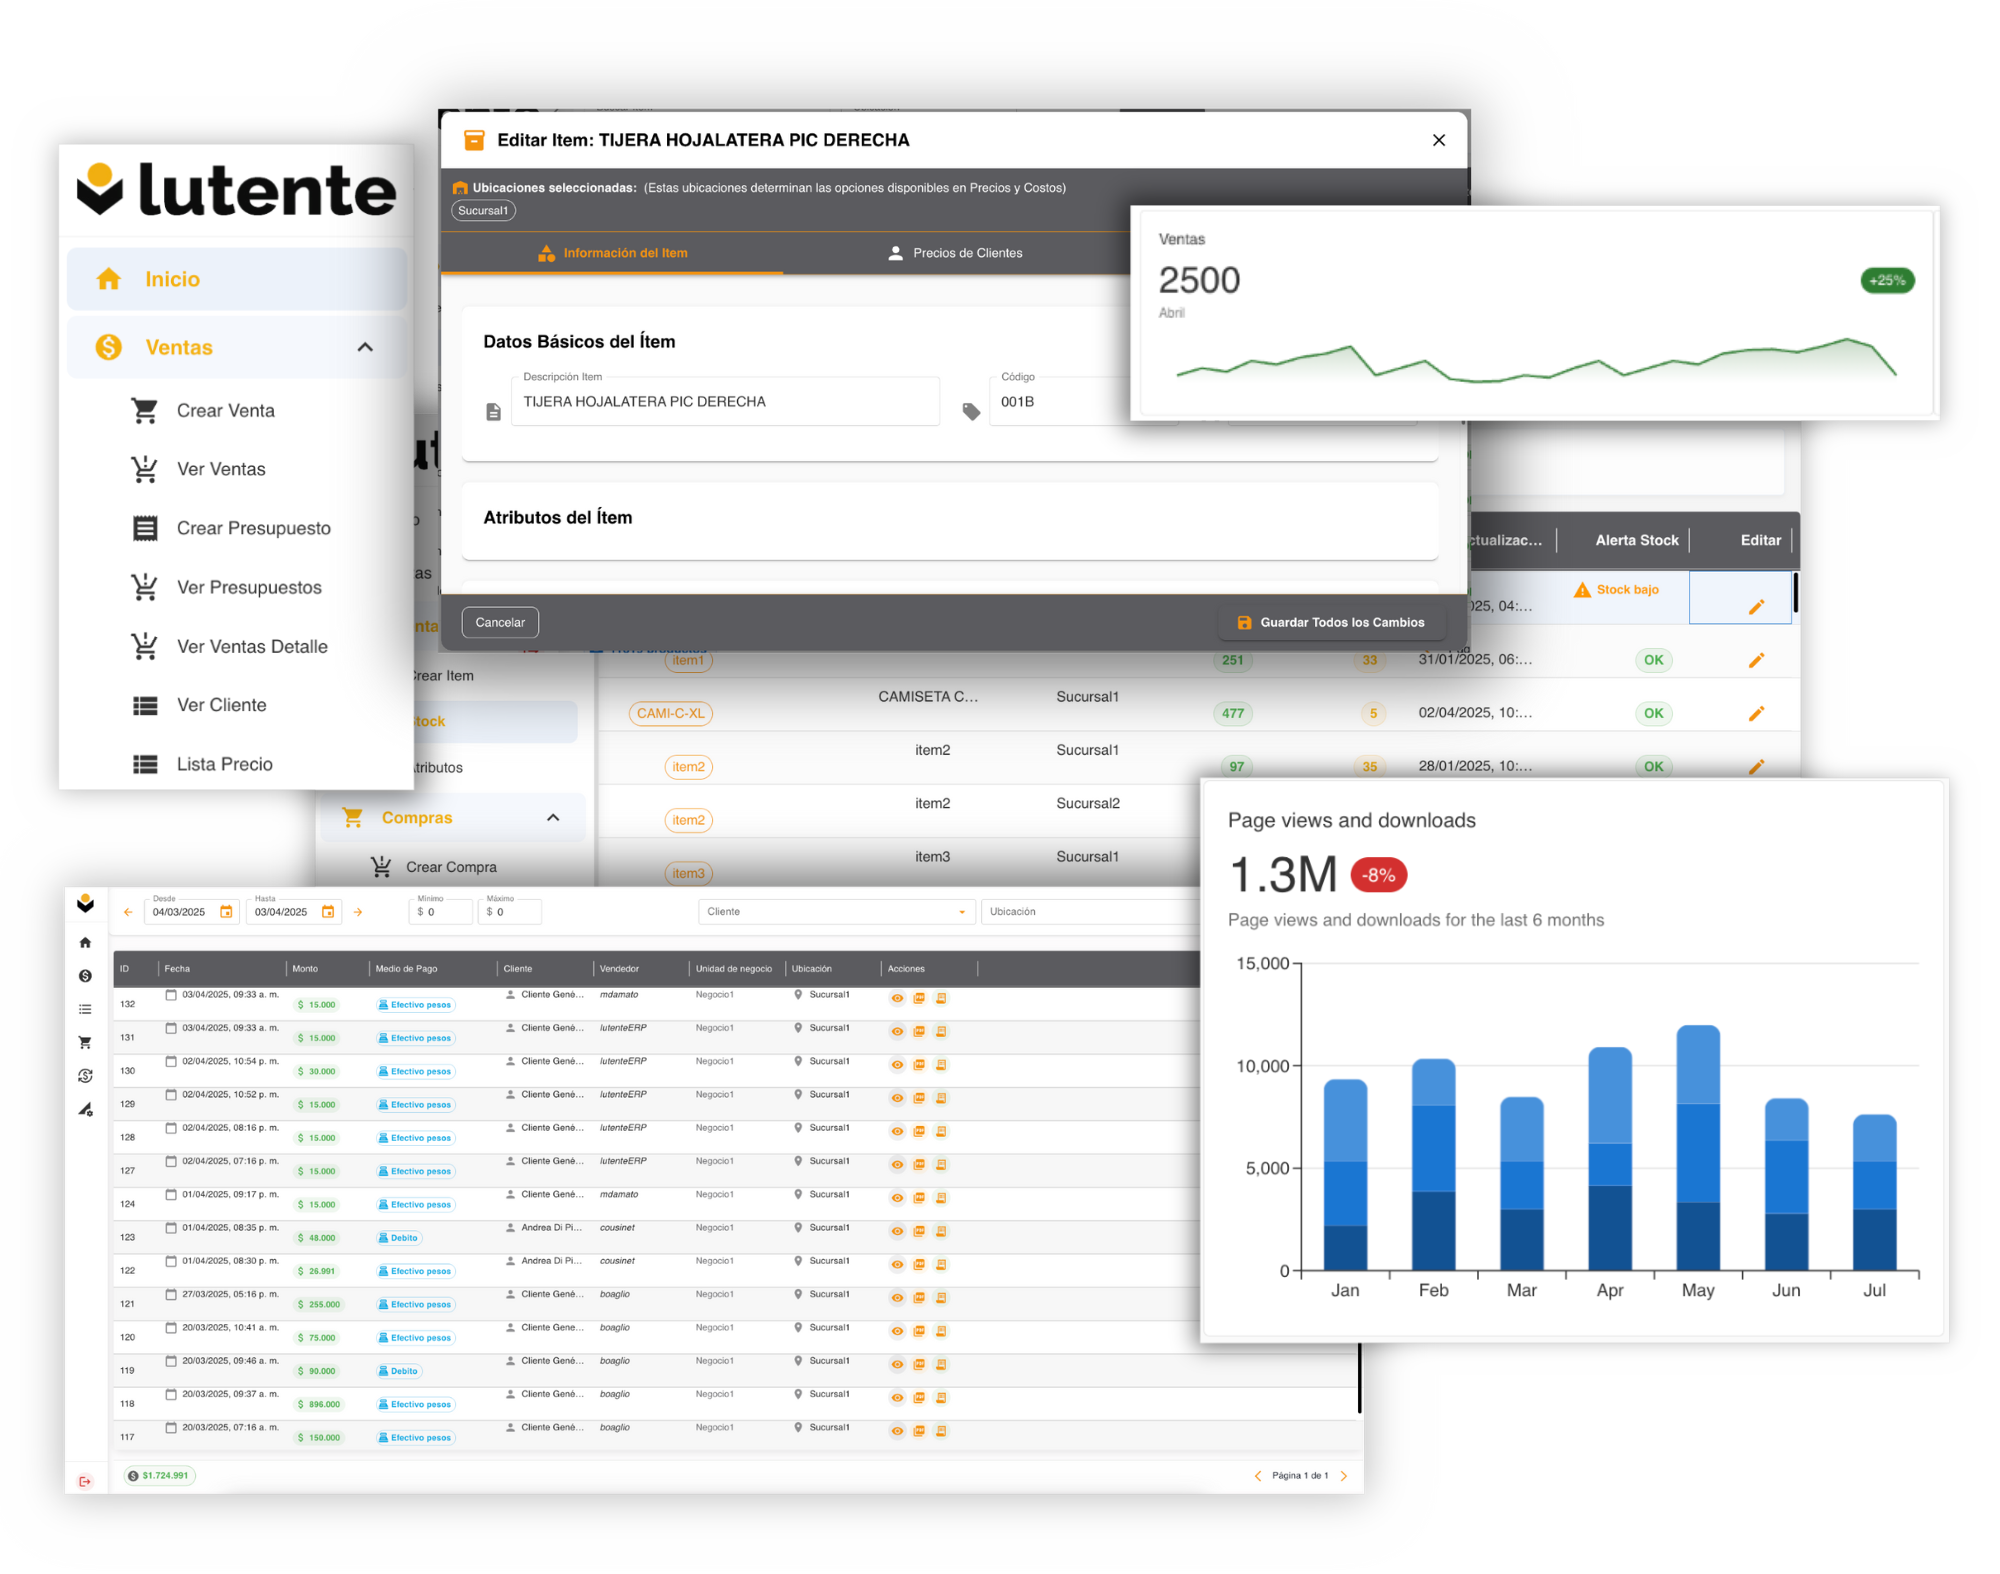Click logout icon at sidebar bottom
2000x1574 pixels.
coord(85,1482)
